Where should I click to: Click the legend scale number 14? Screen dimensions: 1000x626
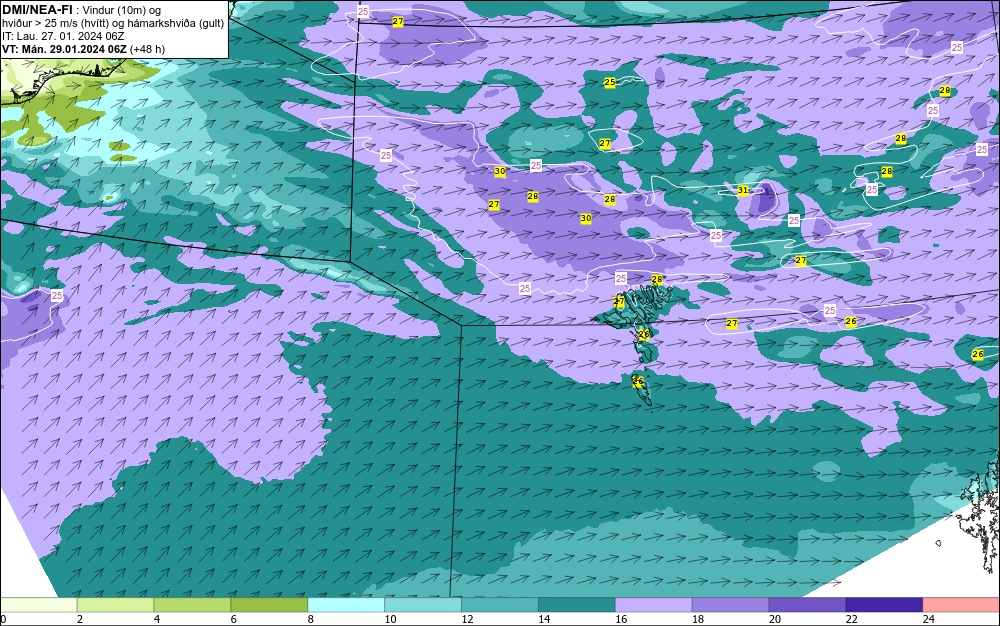point(545,619)
